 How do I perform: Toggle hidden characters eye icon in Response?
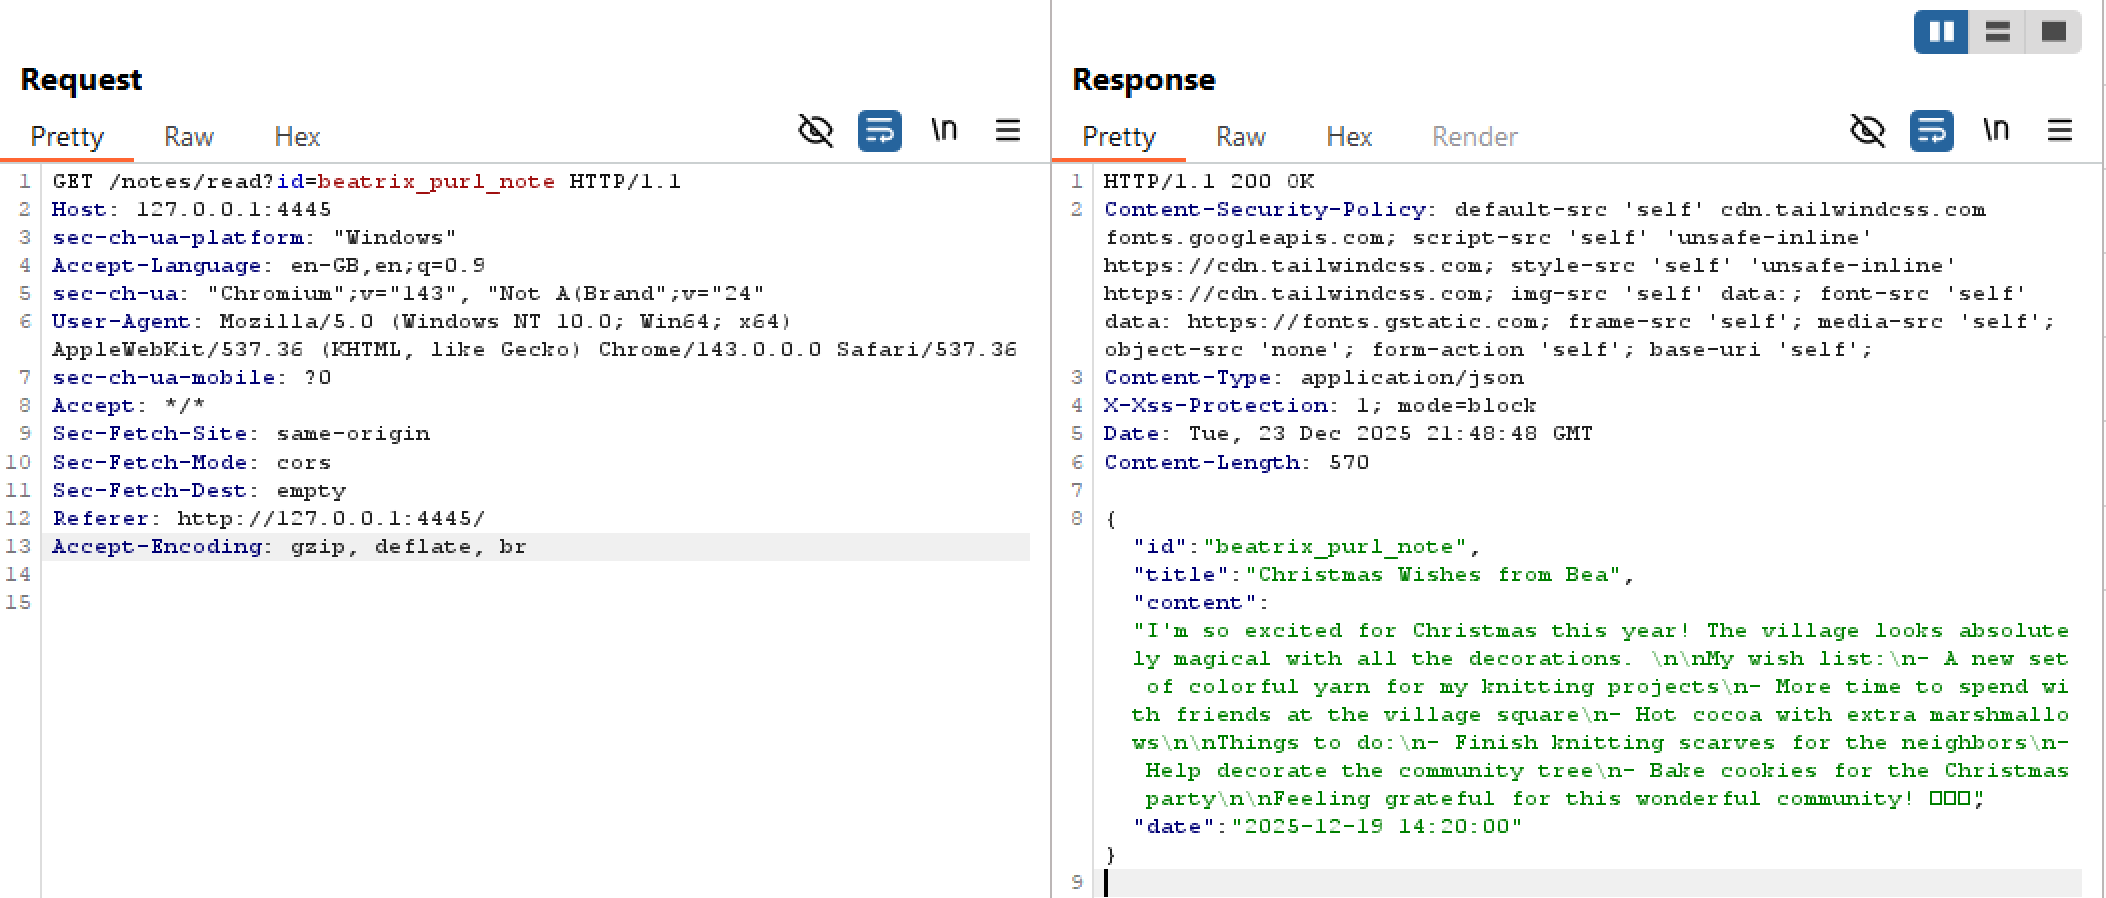1867,131
